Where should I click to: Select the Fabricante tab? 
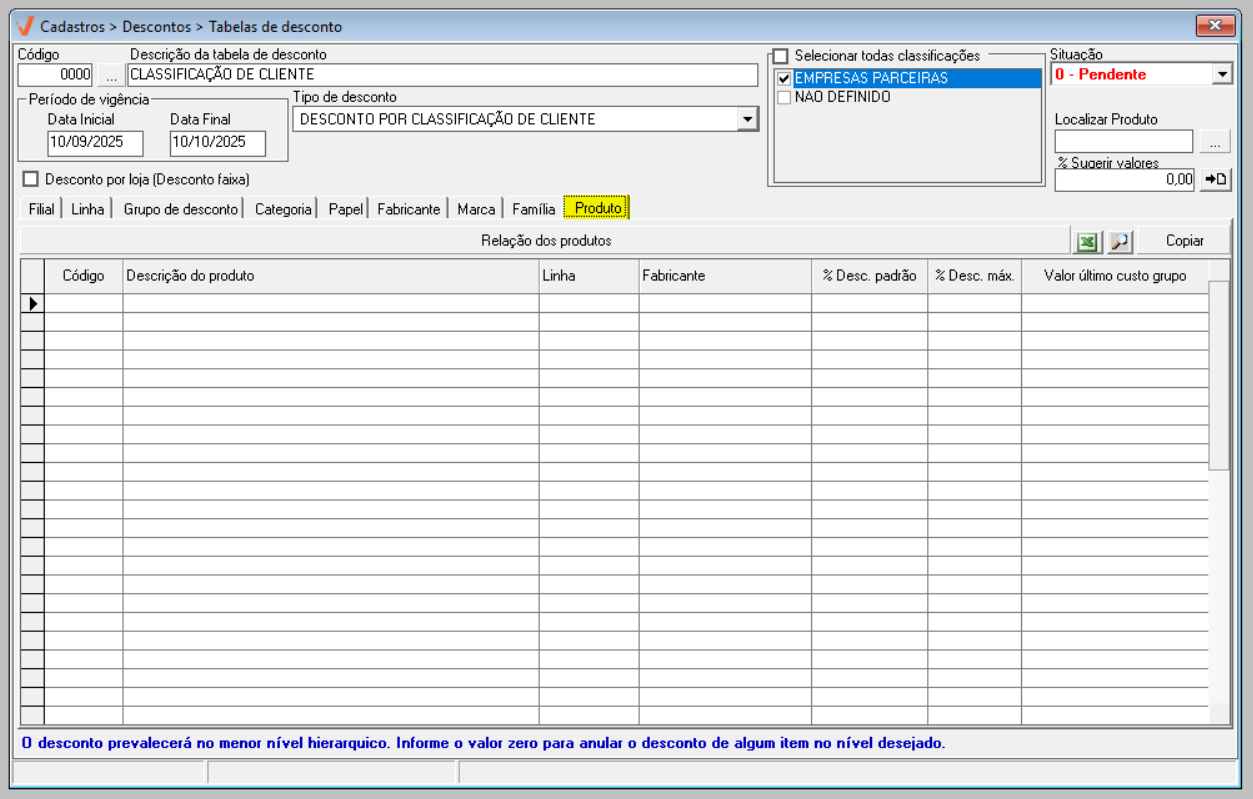click(408, 209)
